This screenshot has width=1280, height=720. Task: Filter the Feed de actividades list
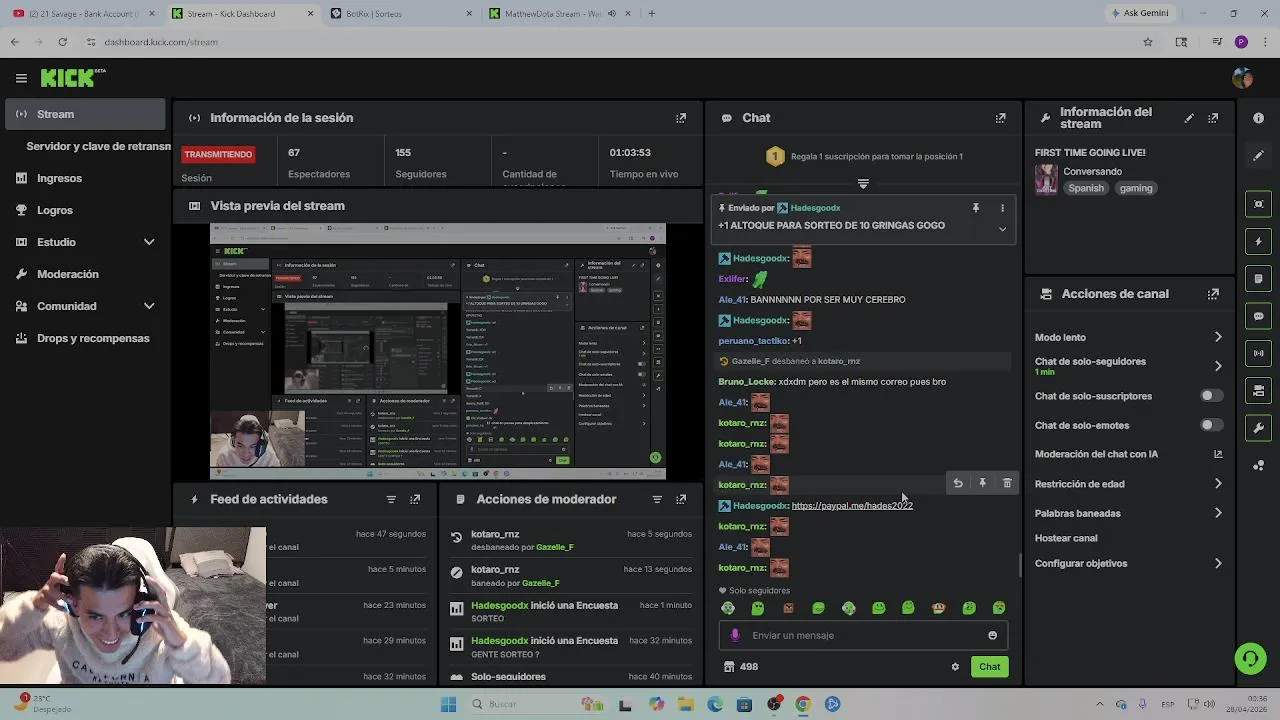click(x=391, y=499)
